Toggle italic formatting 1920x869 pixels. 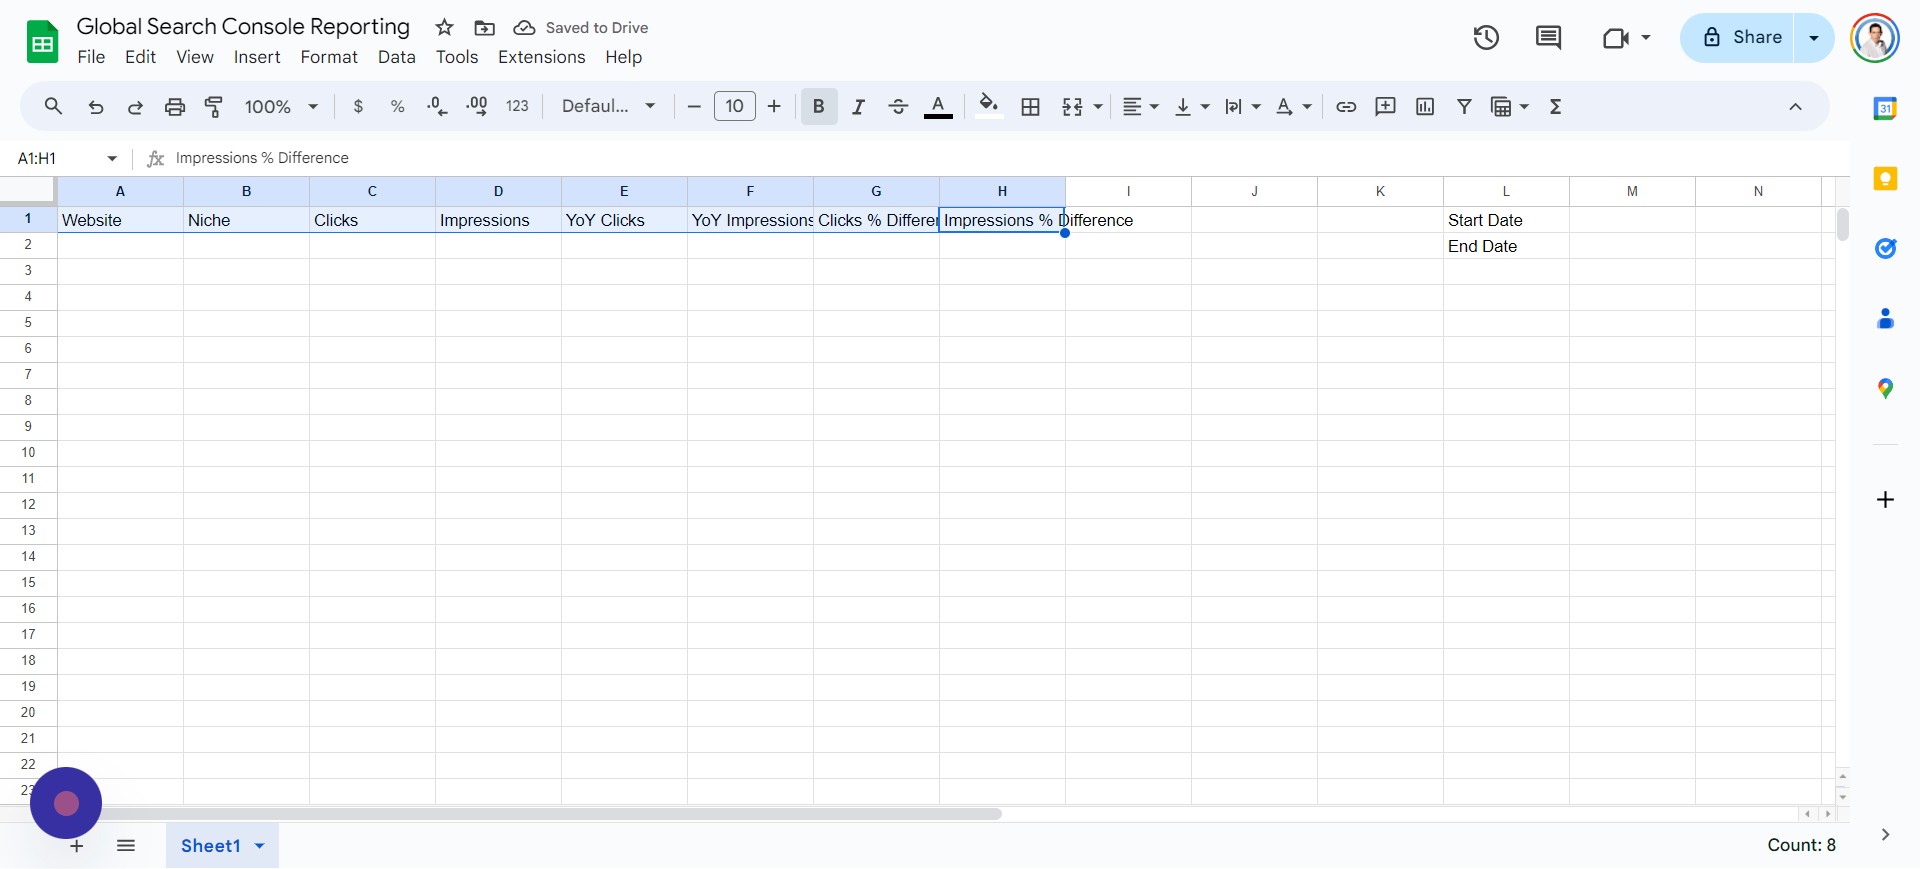tap(858, 107)
